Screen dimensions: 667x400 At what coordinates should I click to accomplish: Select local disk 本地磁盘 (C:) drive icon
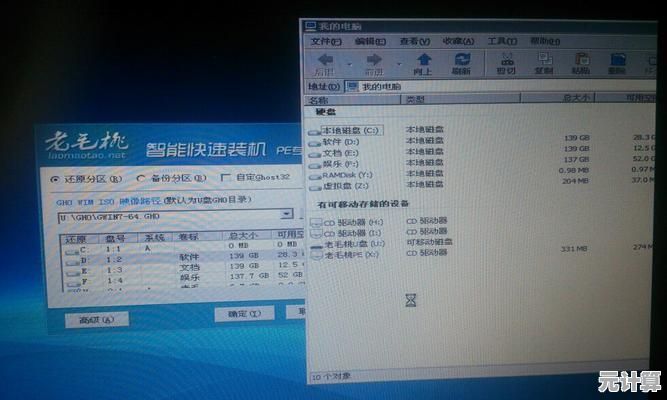tap(315, 132)
